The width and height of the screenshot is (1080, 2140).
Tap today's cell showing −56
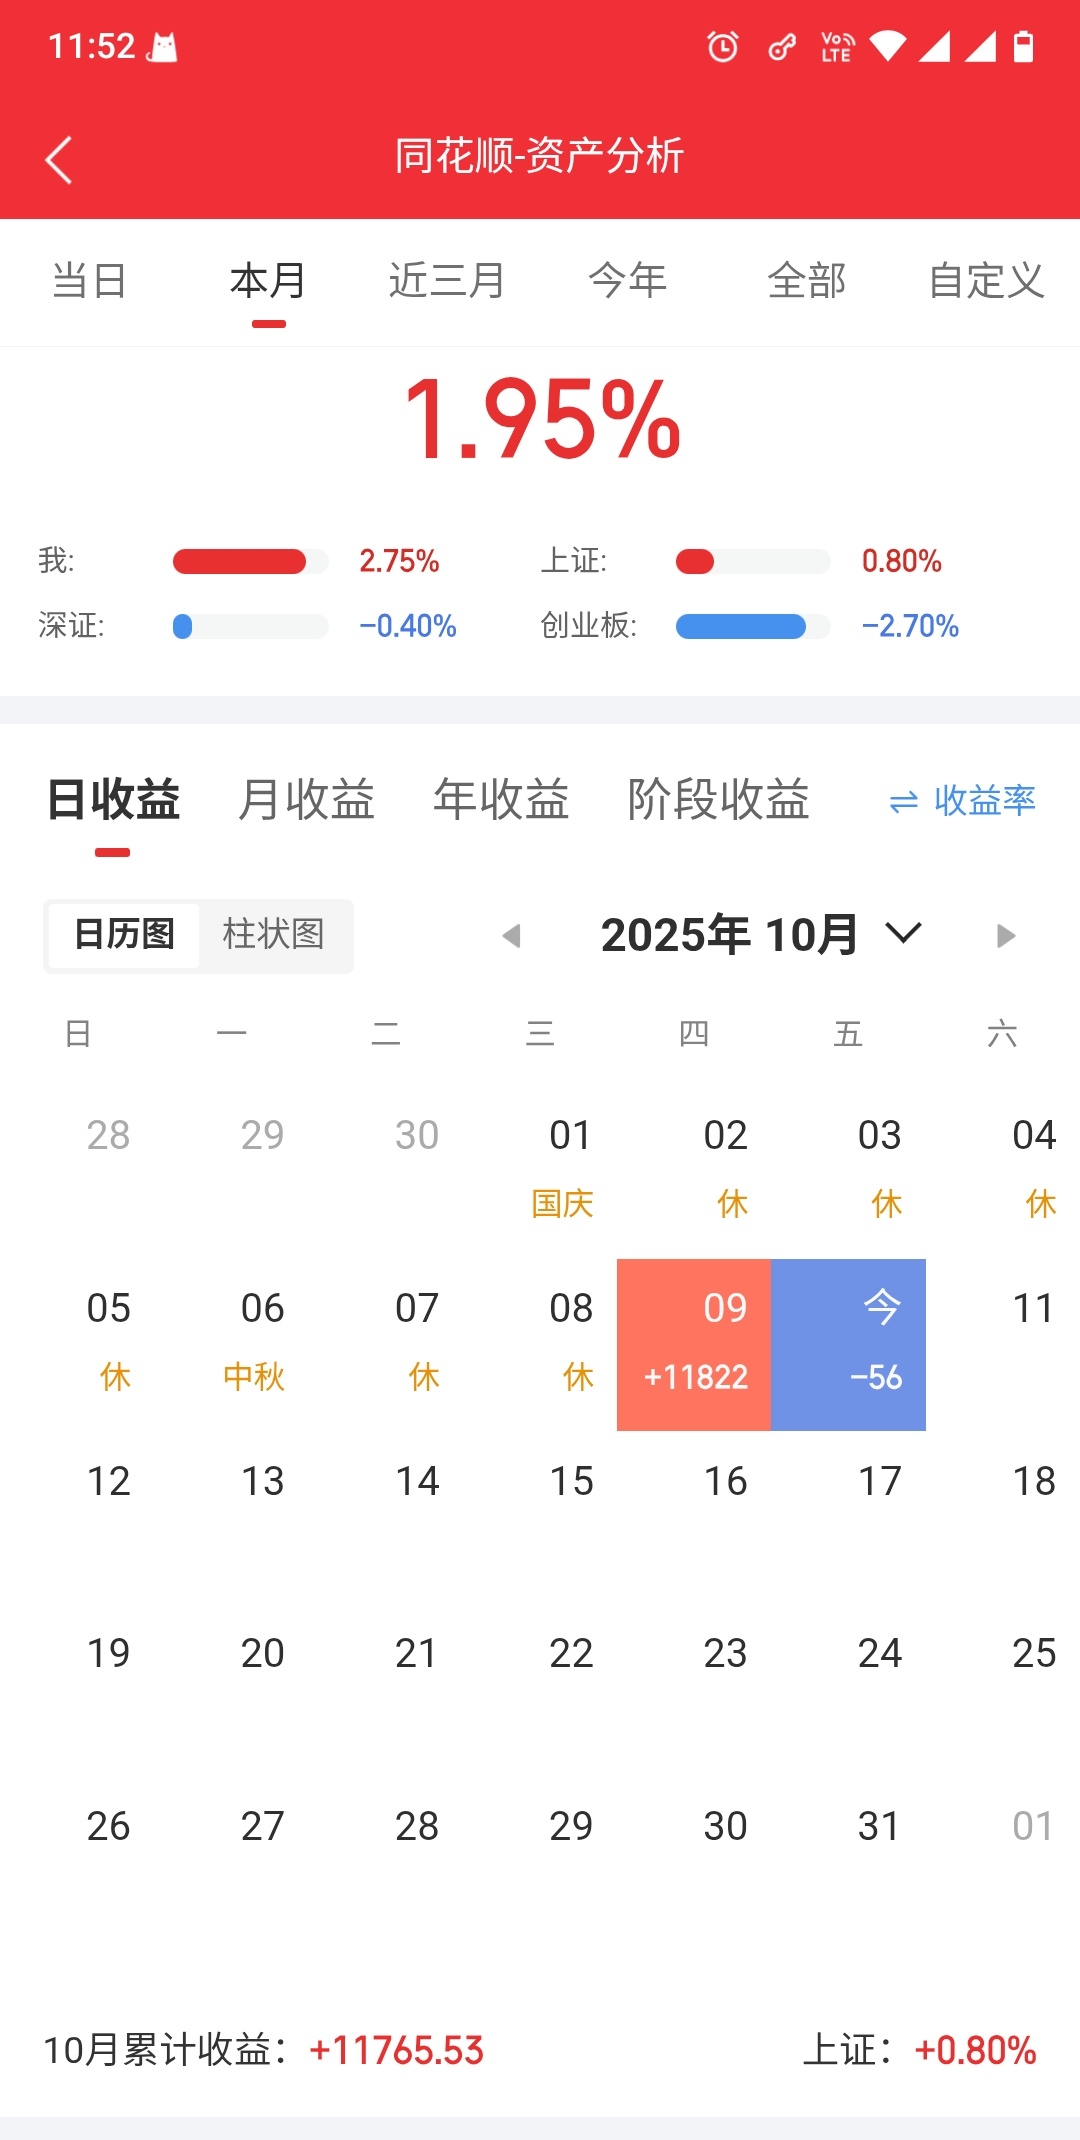click(848, 1344)
